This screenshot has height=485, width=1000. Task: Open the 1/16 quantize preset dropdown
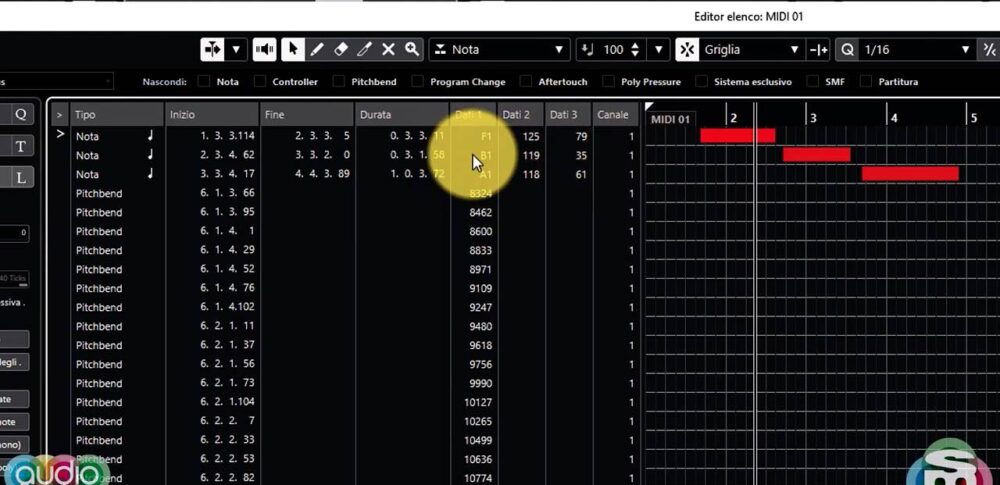(x=916, y=50)
